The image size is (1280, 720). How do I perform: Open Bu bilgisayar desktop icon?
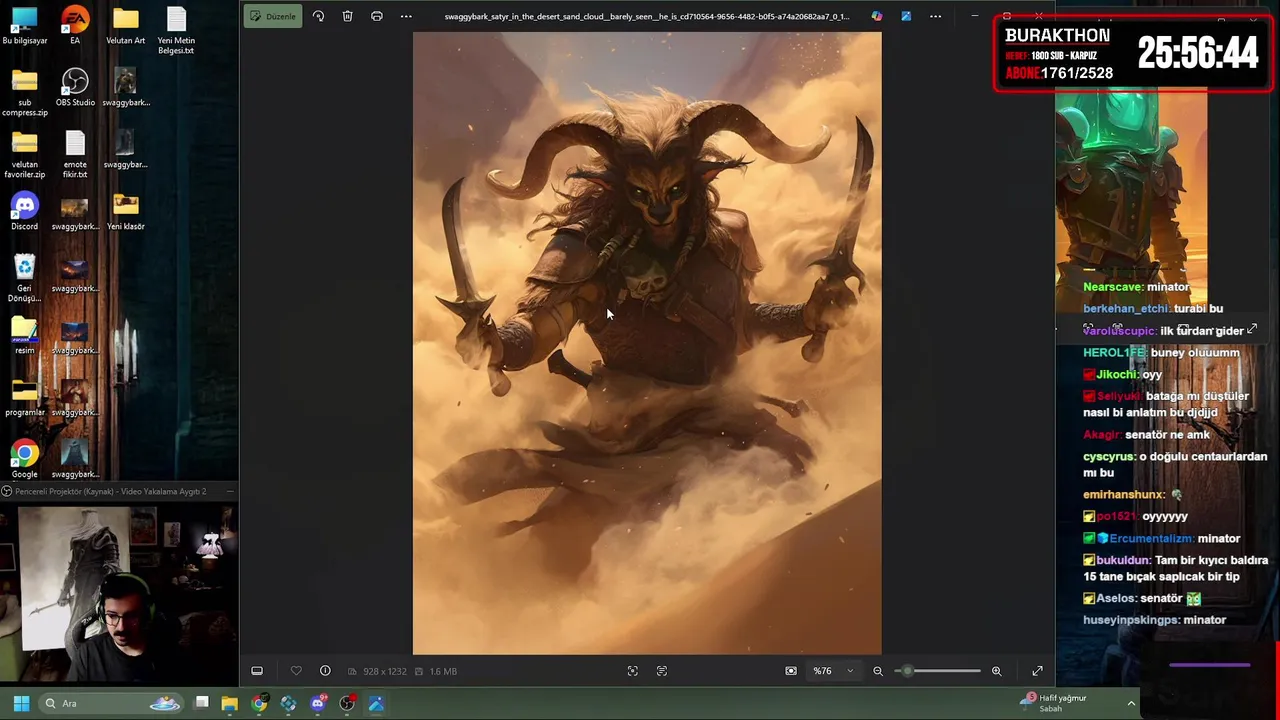point(25,27)
